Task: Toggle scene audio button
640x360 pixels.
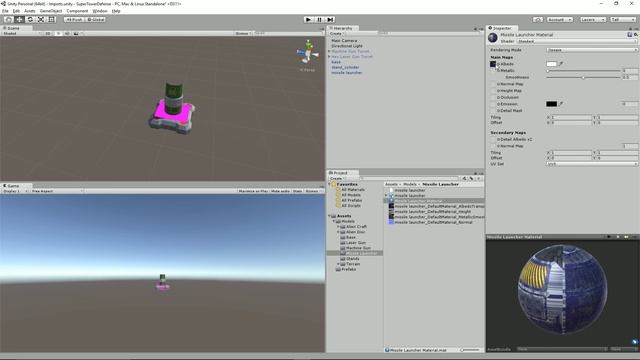Action: click(x=67, y=33)
